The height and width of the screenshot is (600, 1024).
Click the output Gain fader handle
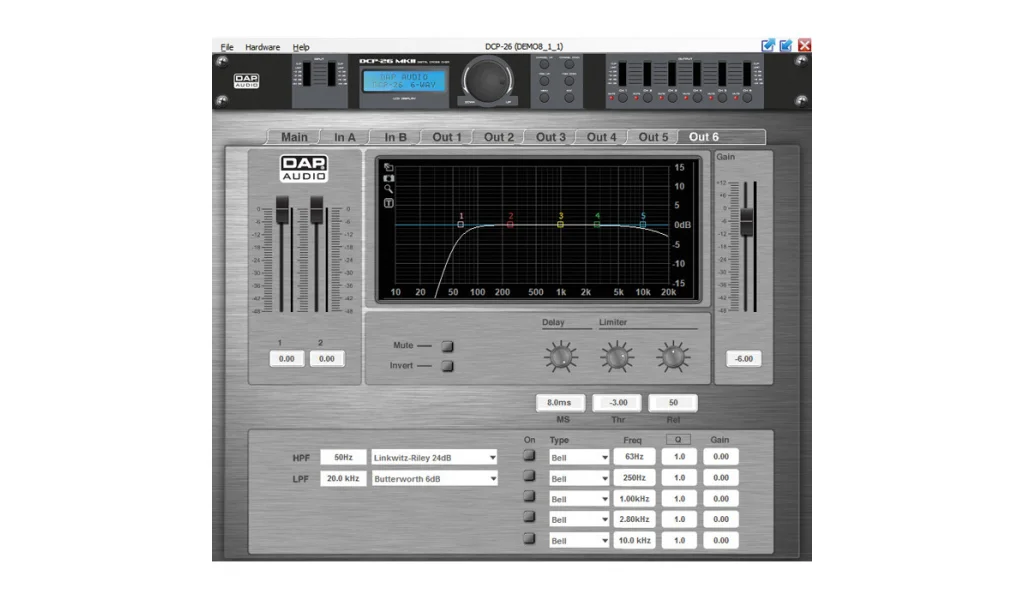click(x=746, y=222)
